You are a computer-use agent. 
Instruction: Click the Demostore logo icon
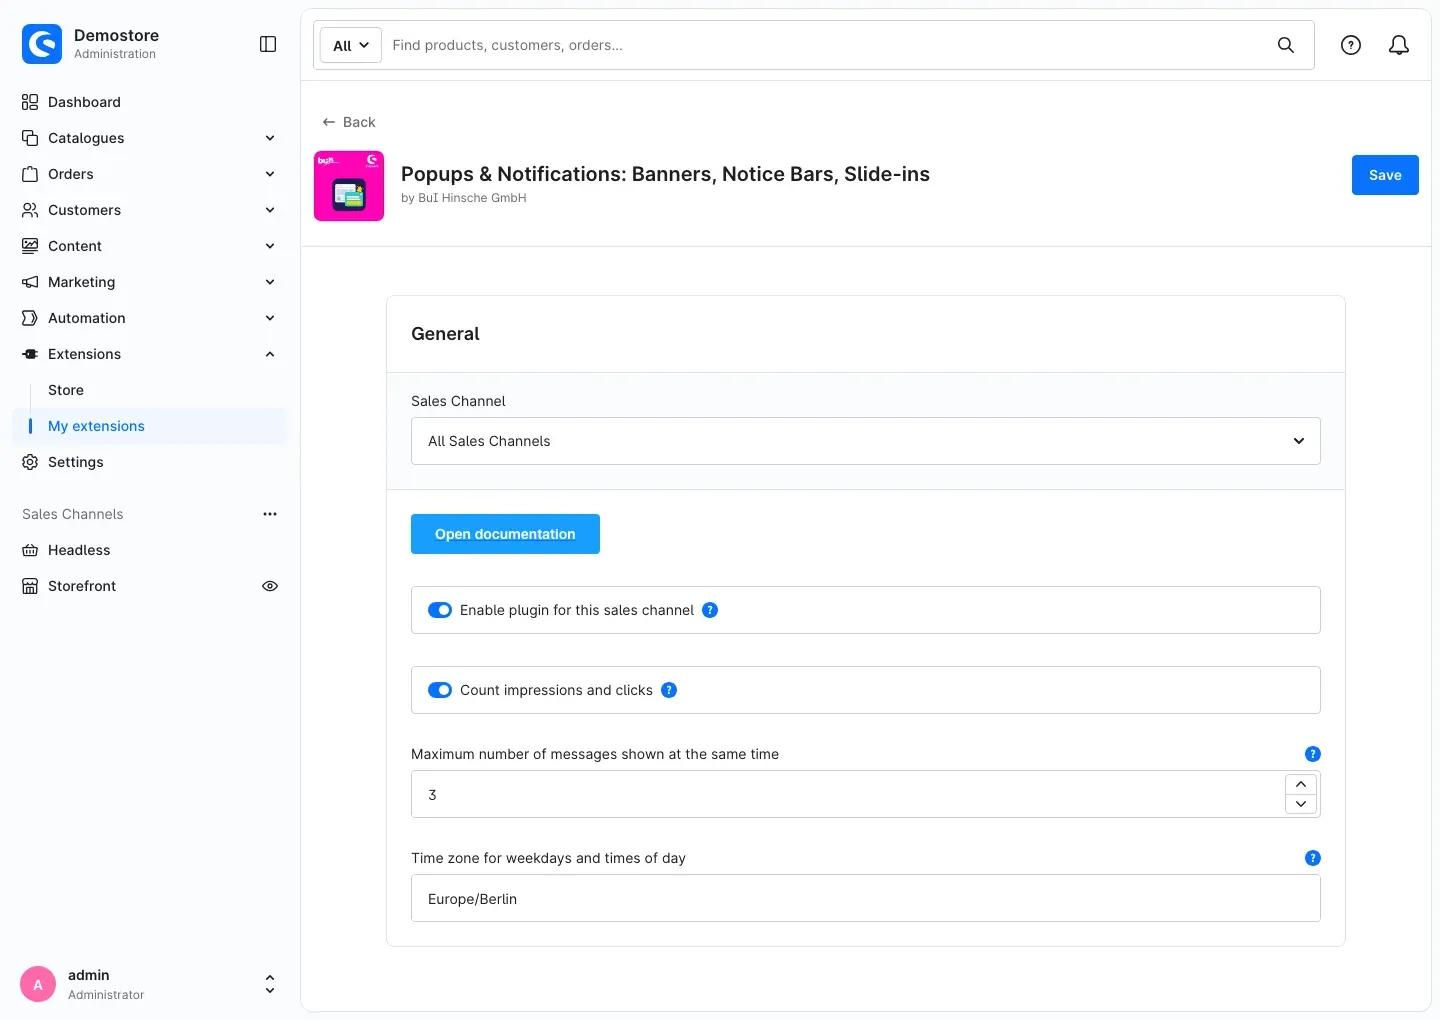tap(42, 44)
